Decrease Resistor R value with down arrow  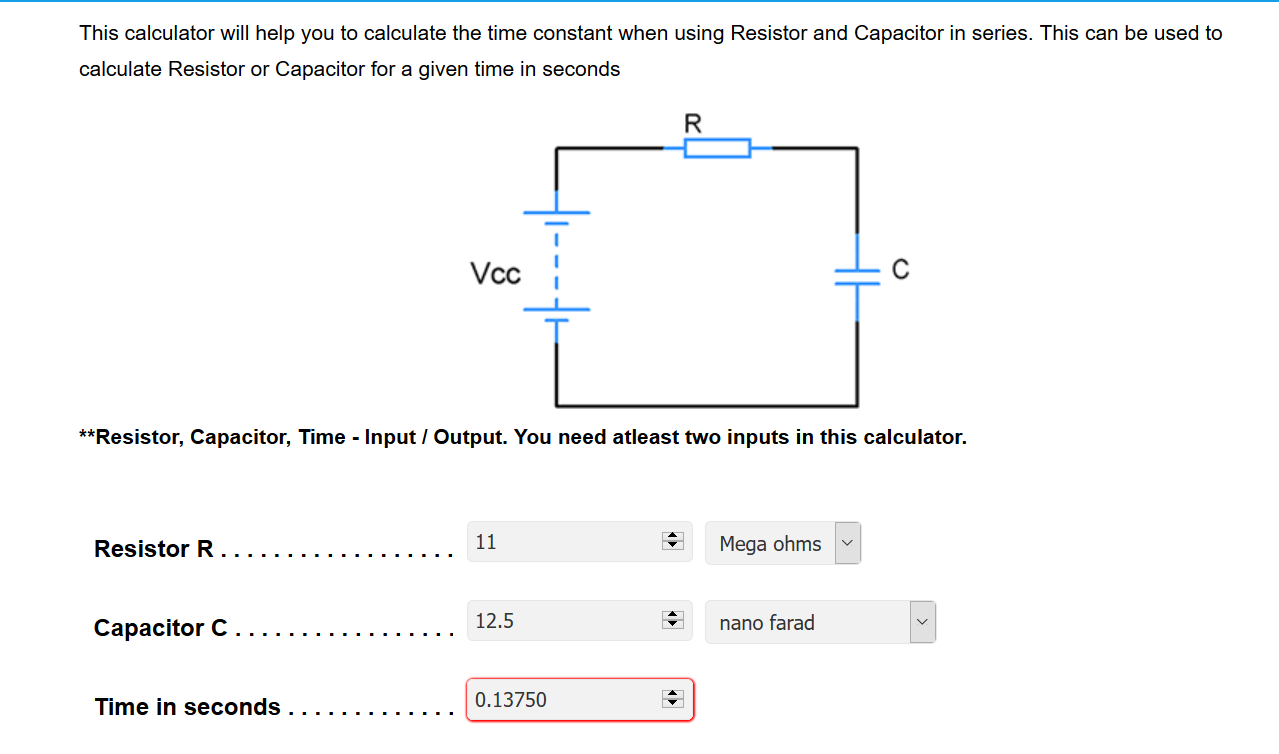pyautogui.click(x=673, y=546)
